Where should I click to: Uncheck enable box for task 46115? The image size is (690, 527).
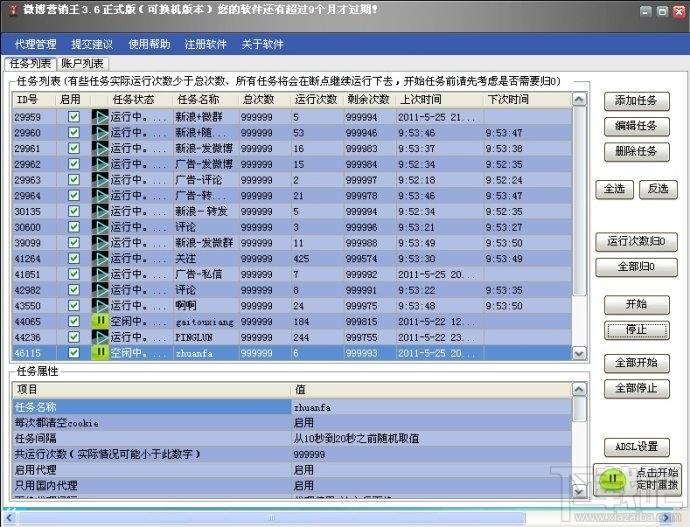[x=74, y=353]
